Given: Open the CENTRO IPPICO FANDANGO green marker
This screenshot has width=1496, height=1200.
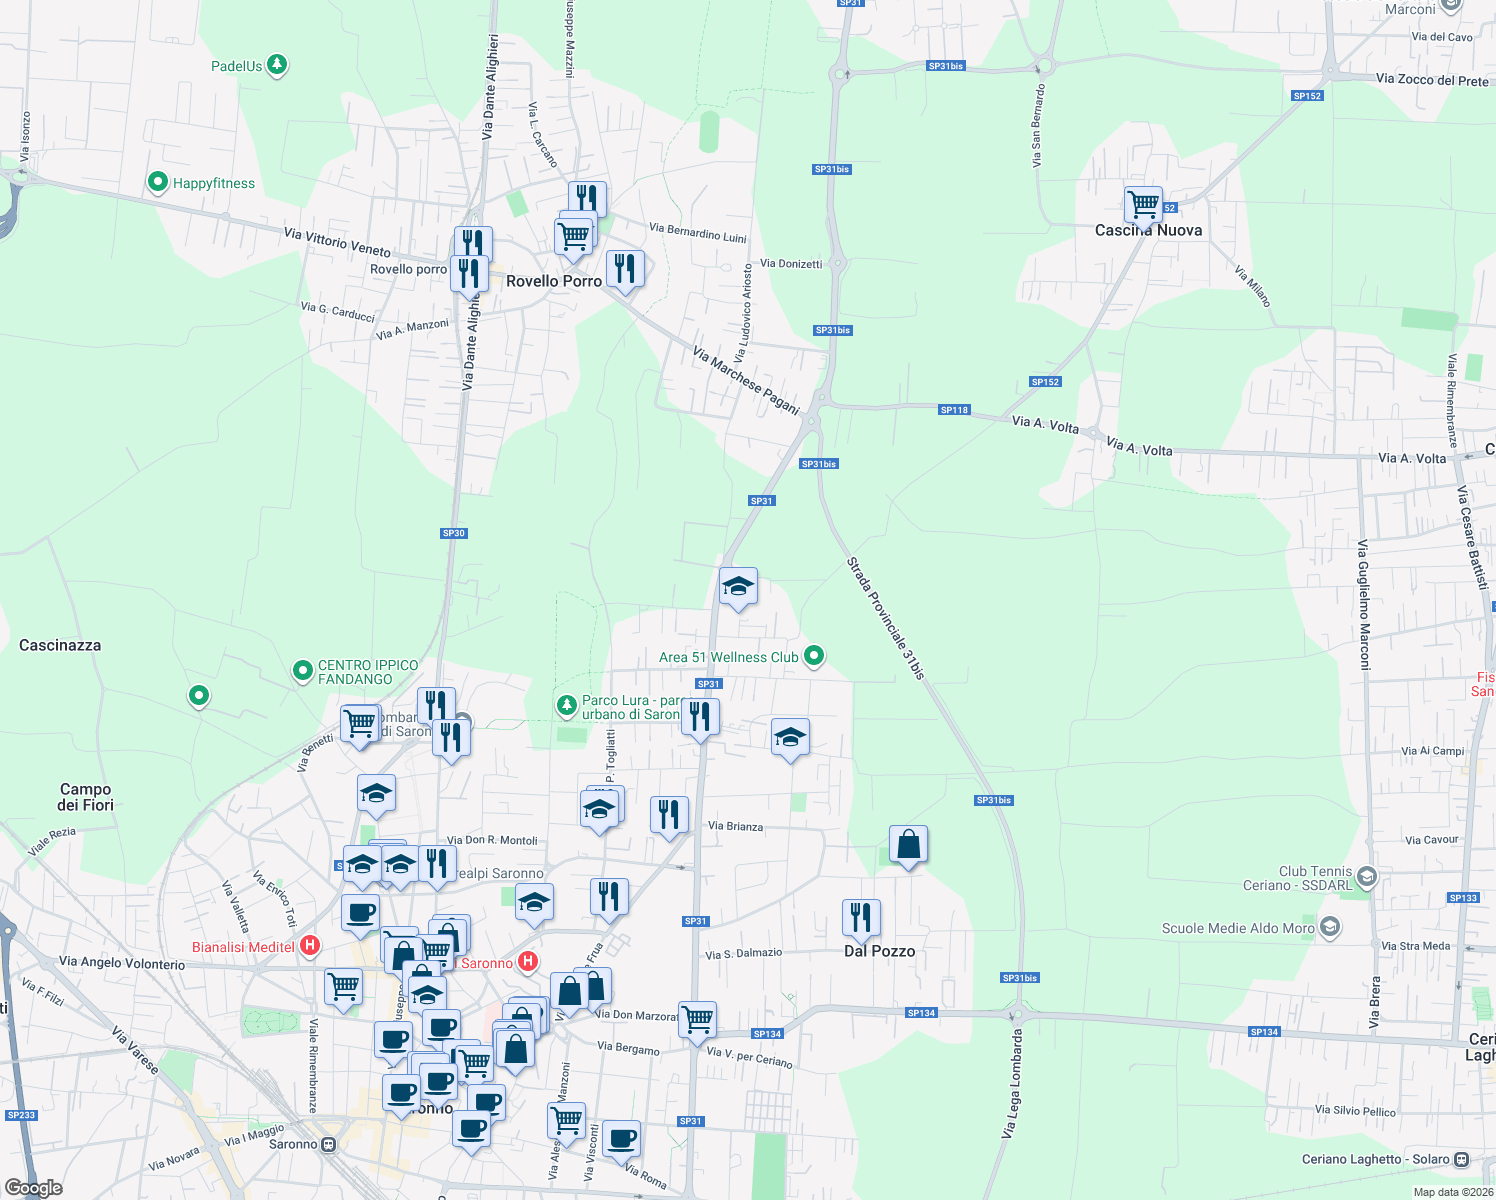Looking at the screenshot, I should pos(302,671).
